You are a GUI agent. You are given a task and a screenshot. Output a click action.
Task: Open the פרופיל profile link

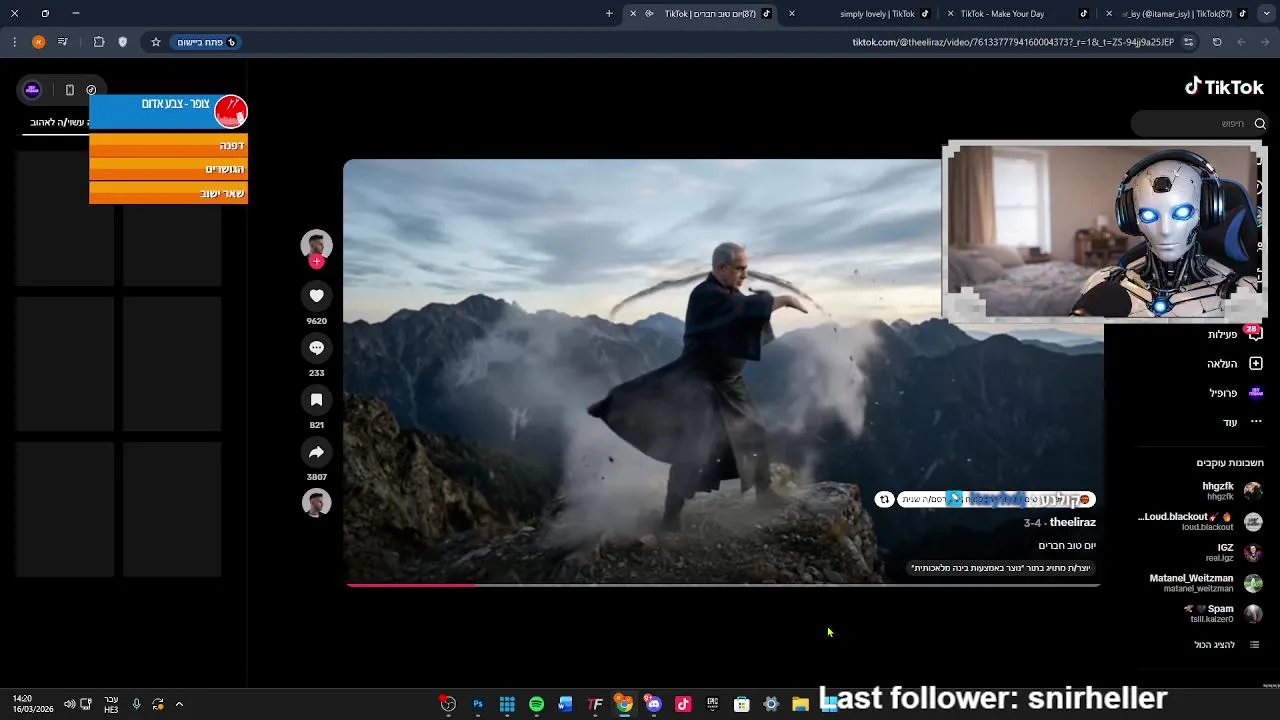pyautogui.click(x=1235, y=393)
